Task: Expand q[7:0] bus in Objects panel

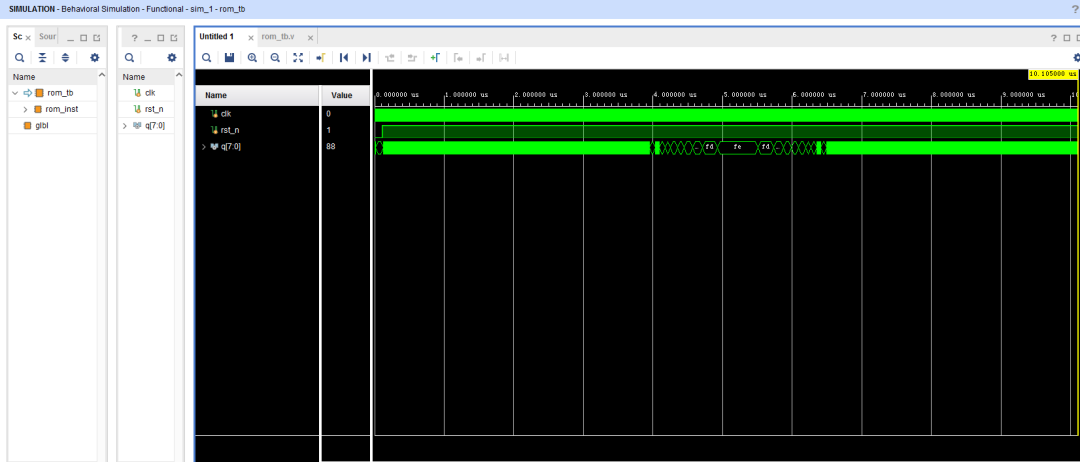Action: [x=125, y=125]
